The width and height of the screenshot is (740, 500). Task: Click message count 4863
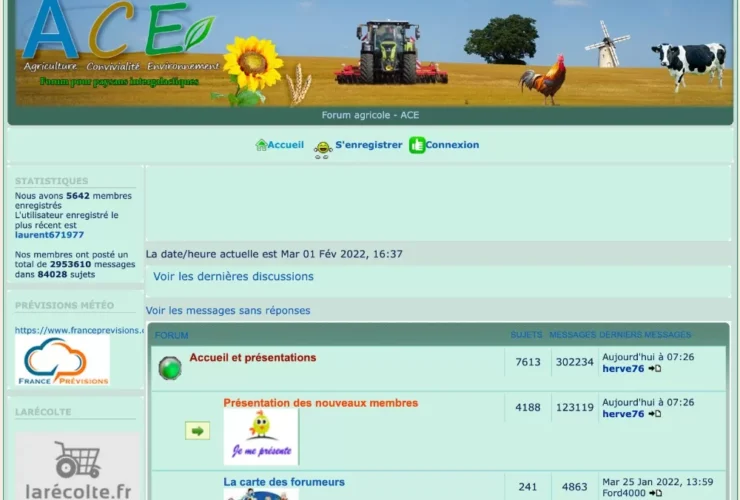coord(574,487)
